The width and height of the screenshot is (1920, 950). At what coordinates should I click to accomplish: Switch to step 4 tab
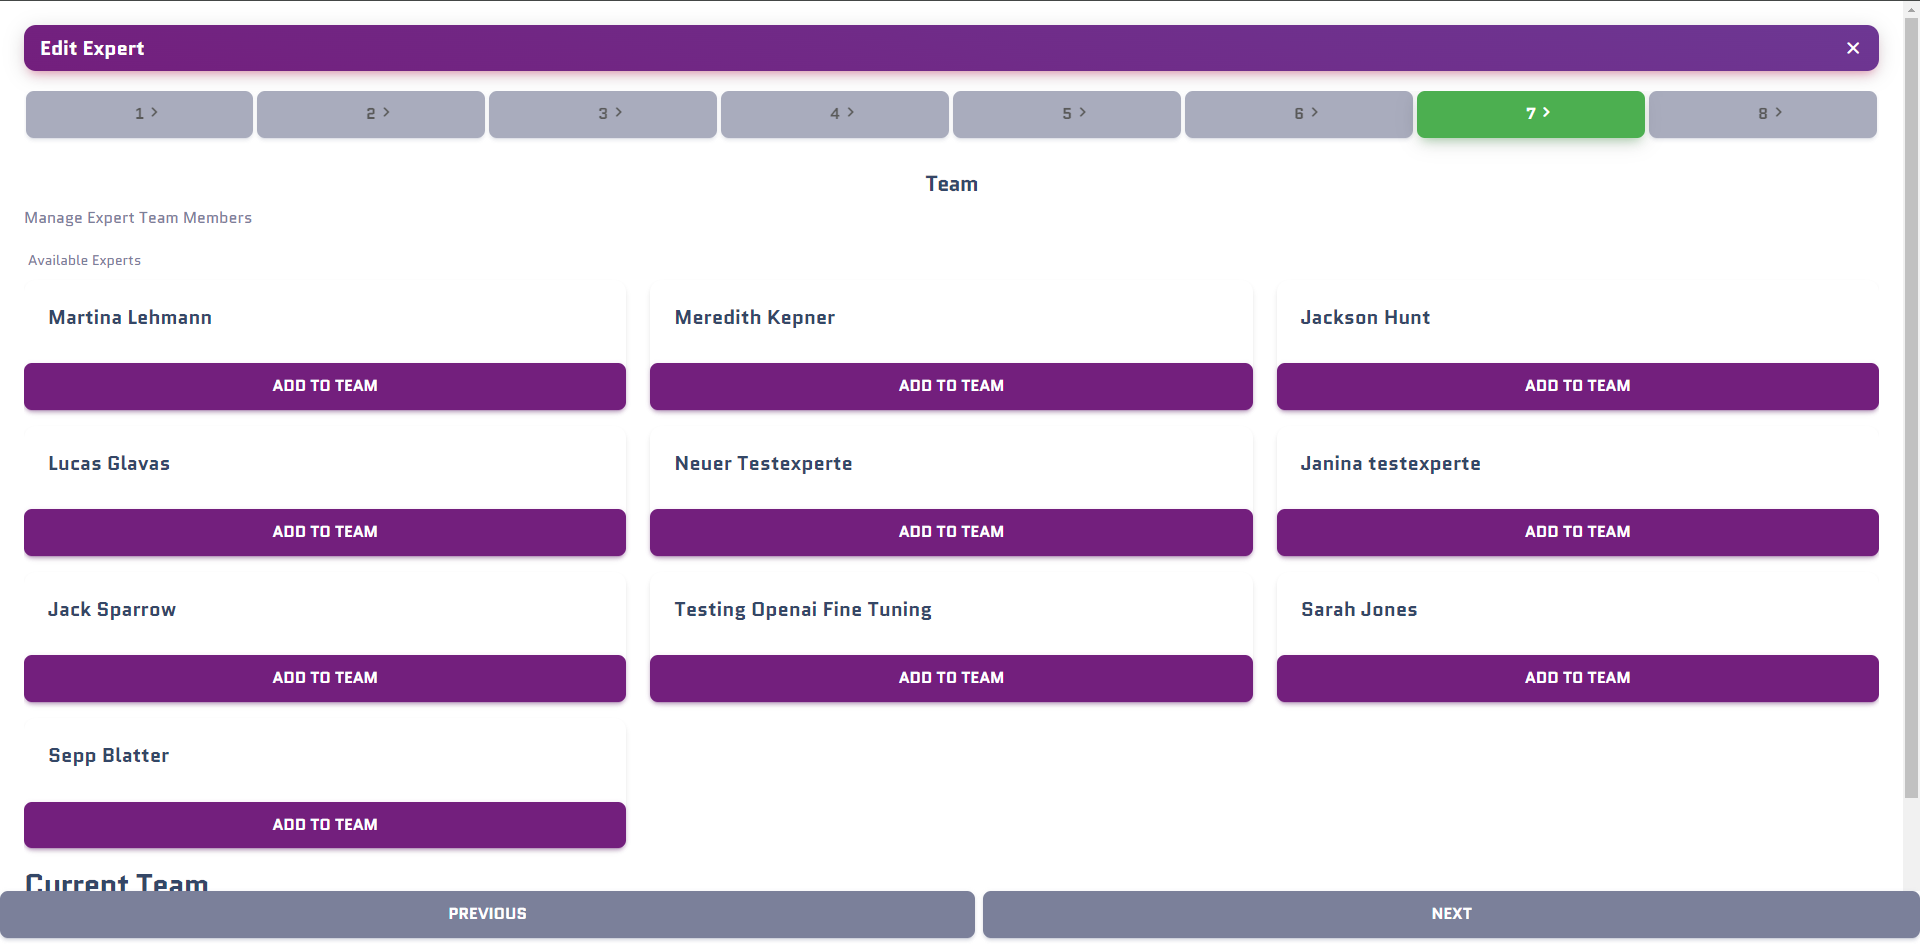pyautogui.click(x=835, y=114)
